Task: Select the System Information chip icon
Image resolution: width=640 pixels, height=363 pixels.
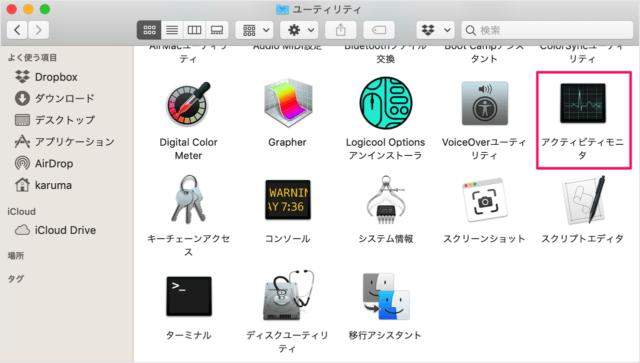Action: 386,199
